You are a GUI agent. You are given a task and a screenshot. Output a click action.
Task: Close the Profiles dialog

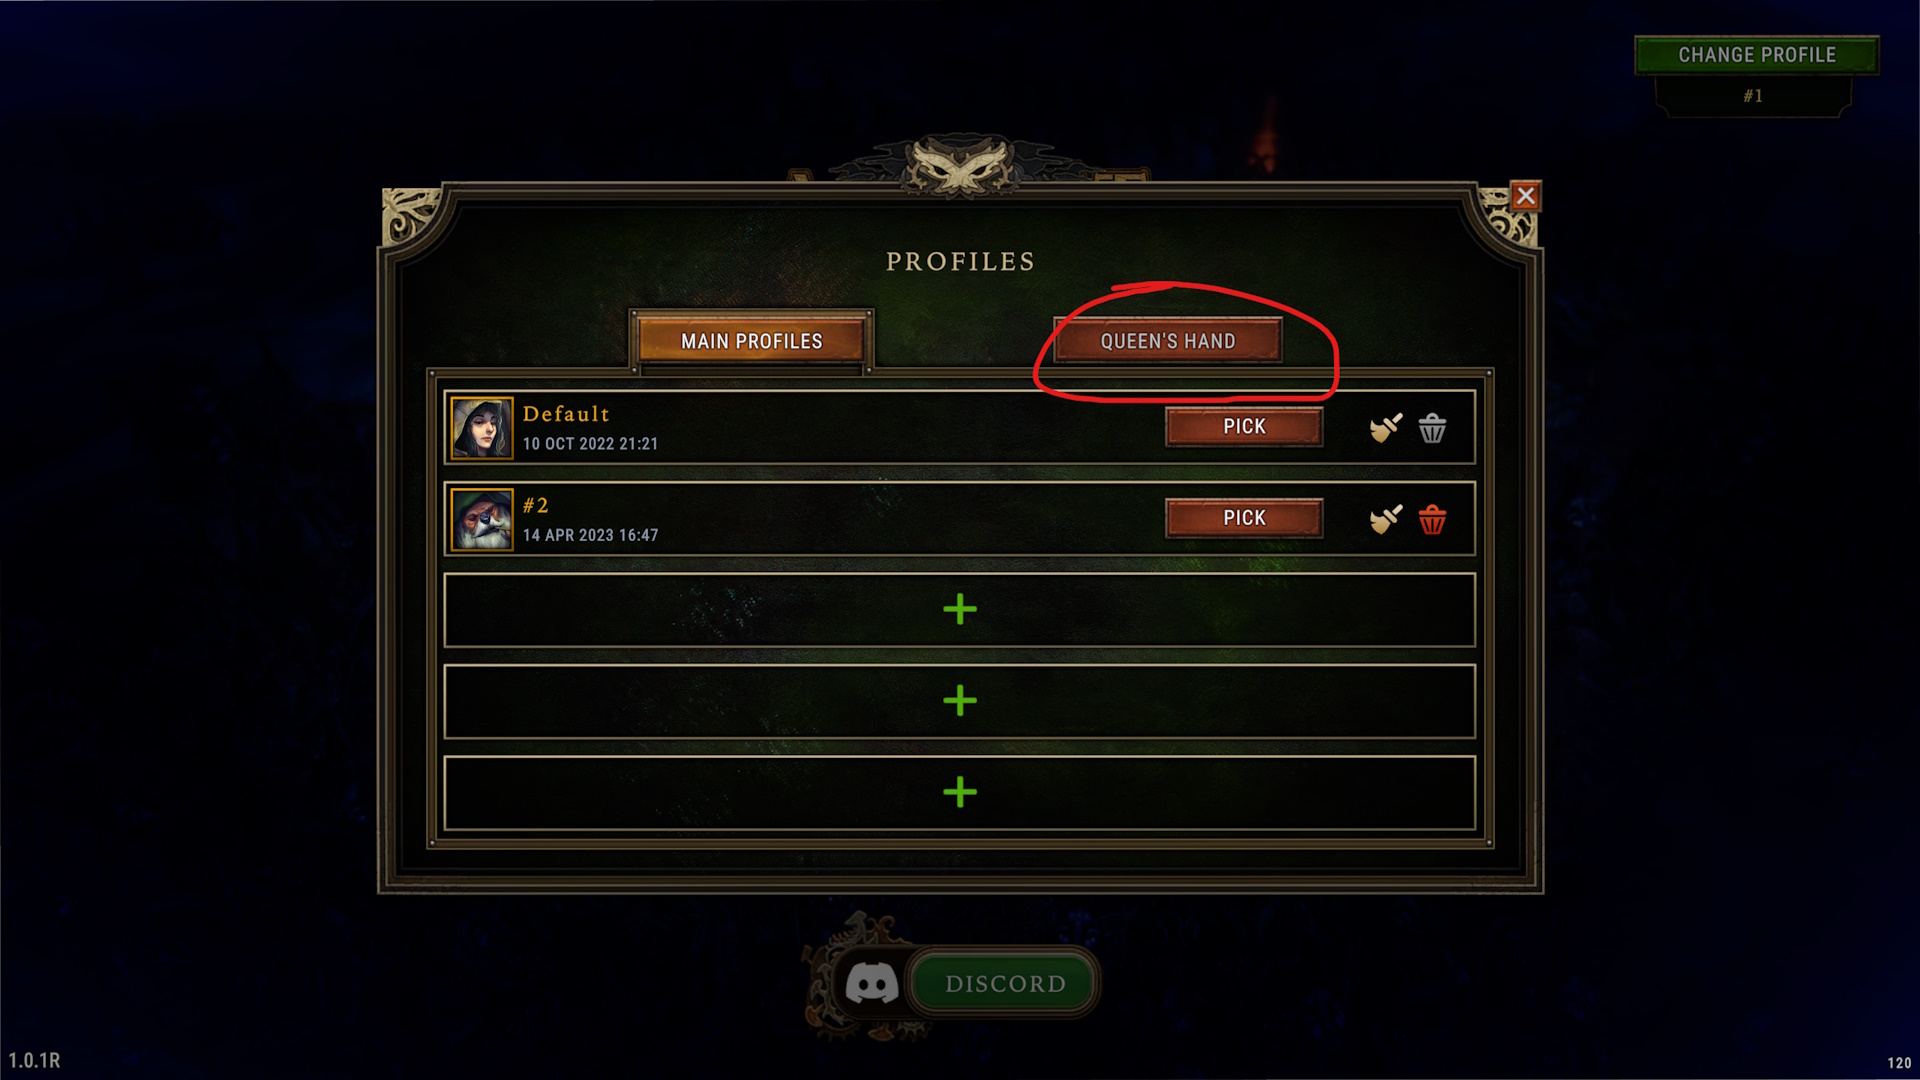(1525, 196)
